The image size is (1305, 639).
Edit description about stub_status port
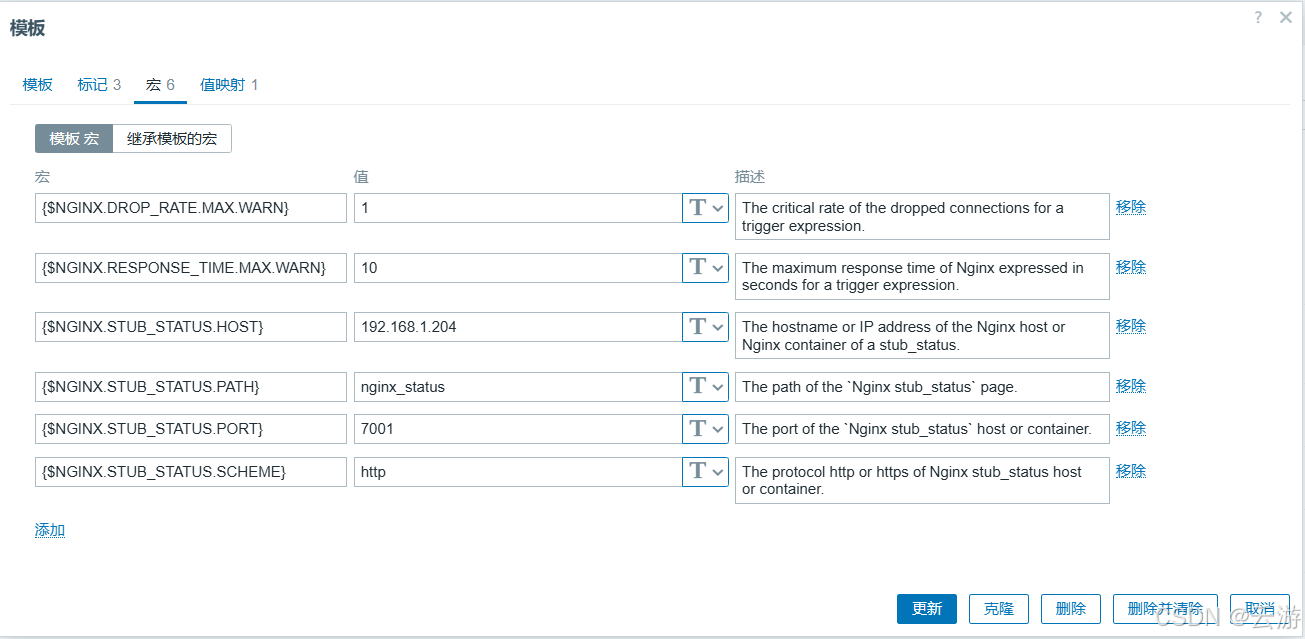click(x=922, y=429)
